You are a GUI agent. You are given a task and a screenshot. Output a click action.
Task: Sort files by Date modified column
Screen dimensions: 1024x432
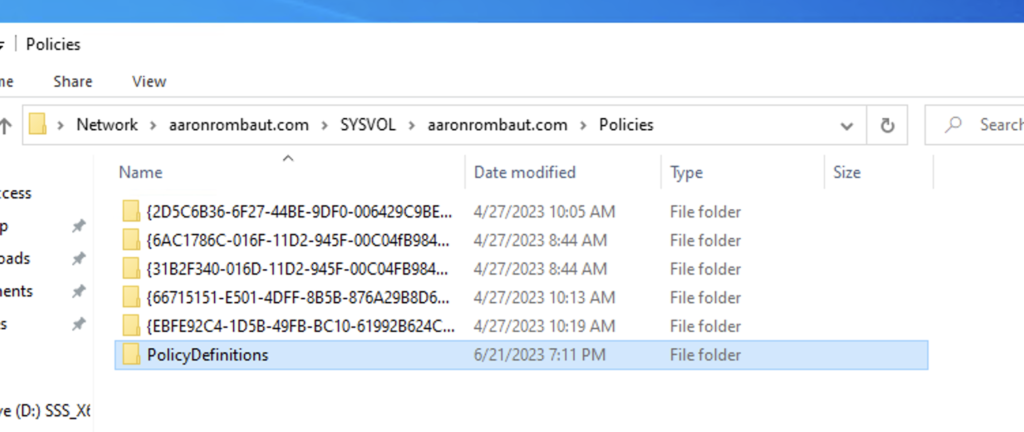pyautogui.click(x=525, y=173)
